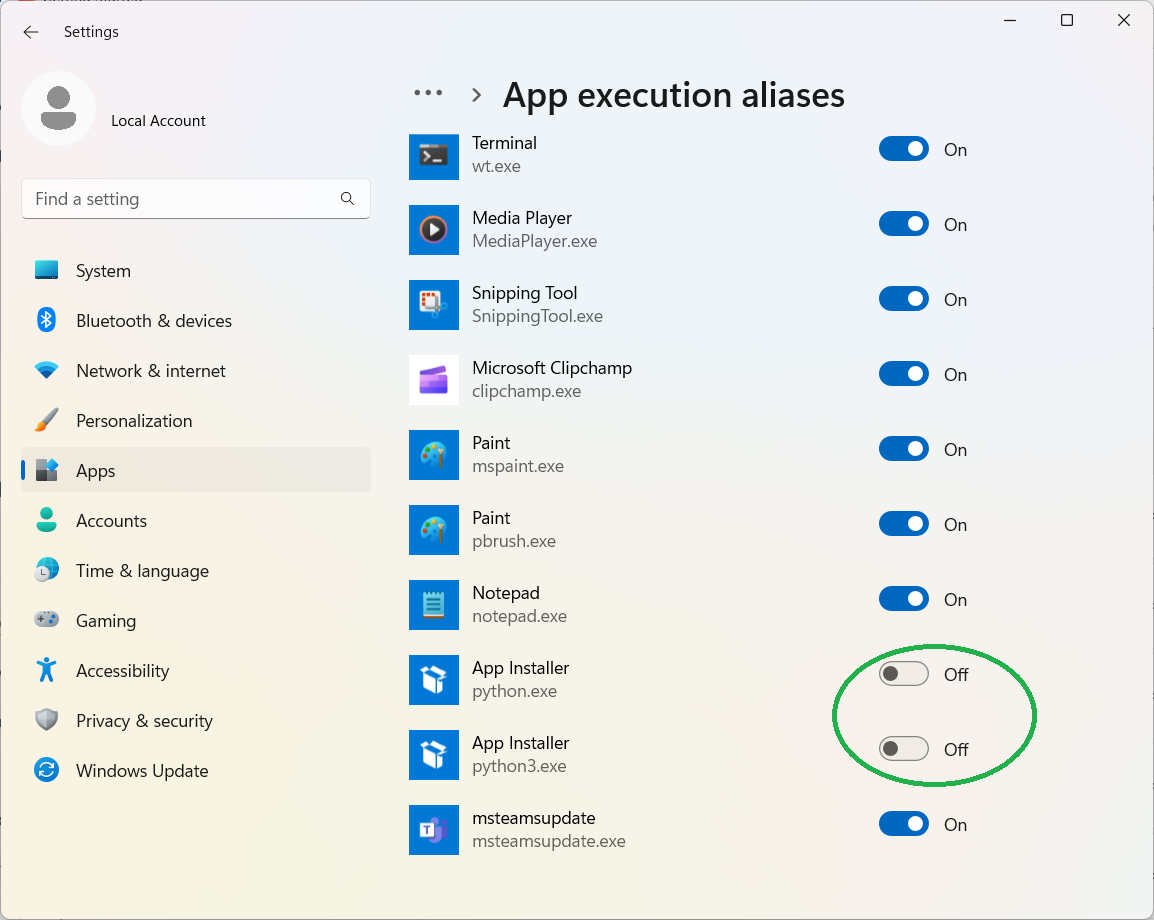Screen dimensions: 1154x920
Task: Click the Notepad app icon
Action: (x=434, y=605)
